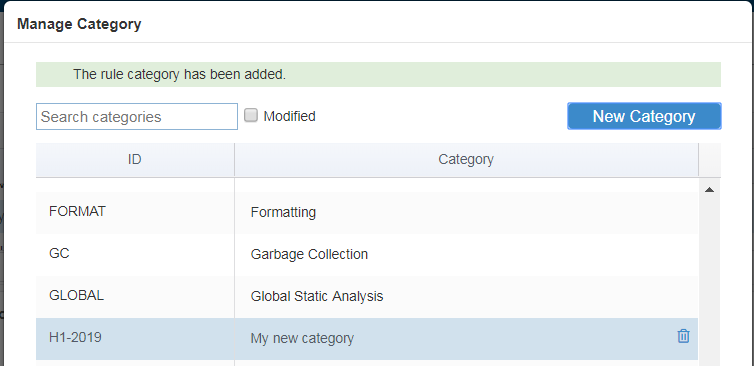Focus the Search categories field
754x366 pixels.
(x=137, y=116)
